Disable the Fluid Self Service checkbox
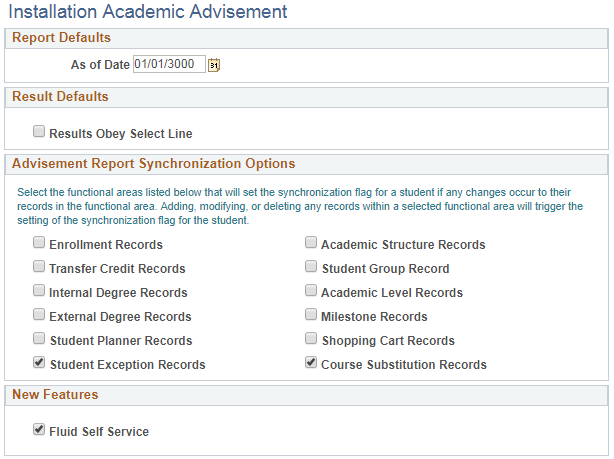This screenshot has width=614, height=459. [39, 430]
